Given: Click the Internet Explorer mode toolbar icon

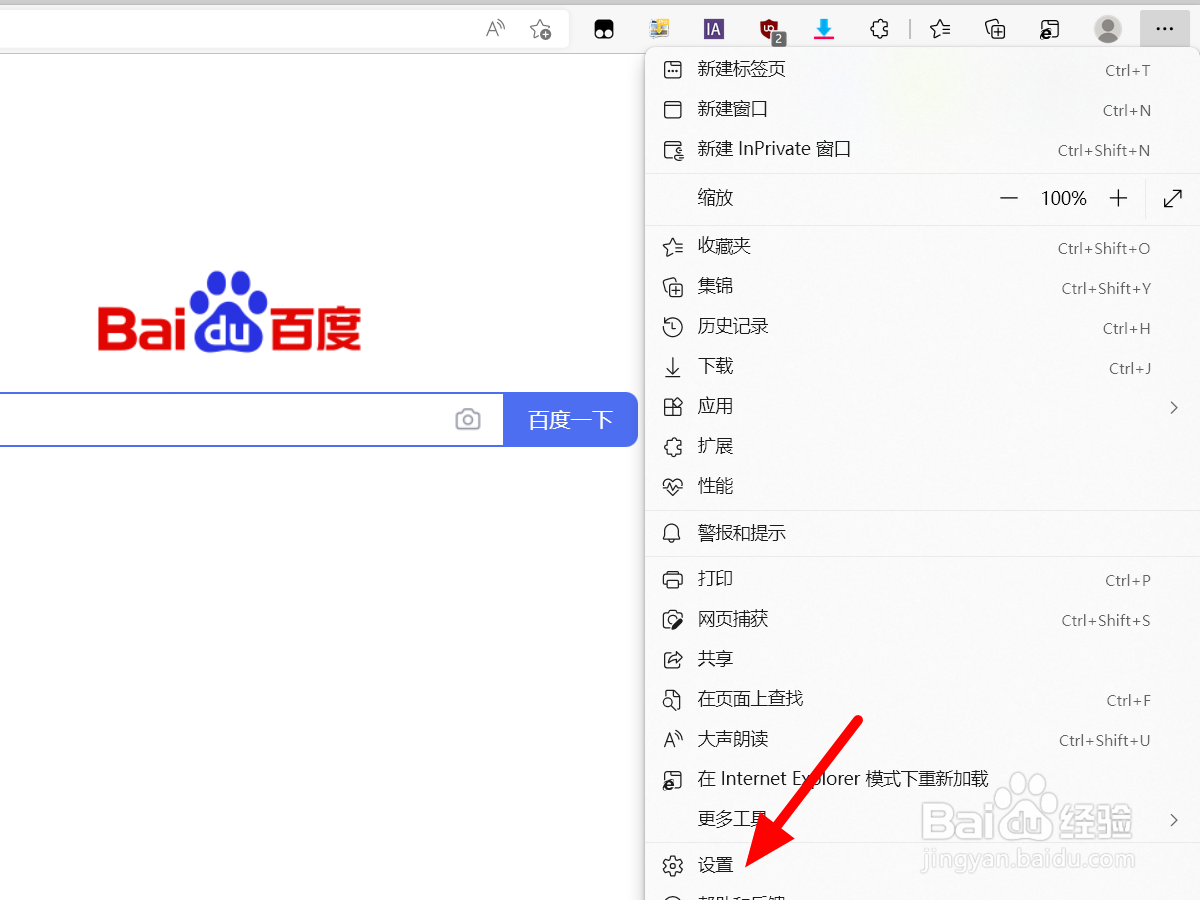Looking at the screenshot, I should click(1049, 29).
